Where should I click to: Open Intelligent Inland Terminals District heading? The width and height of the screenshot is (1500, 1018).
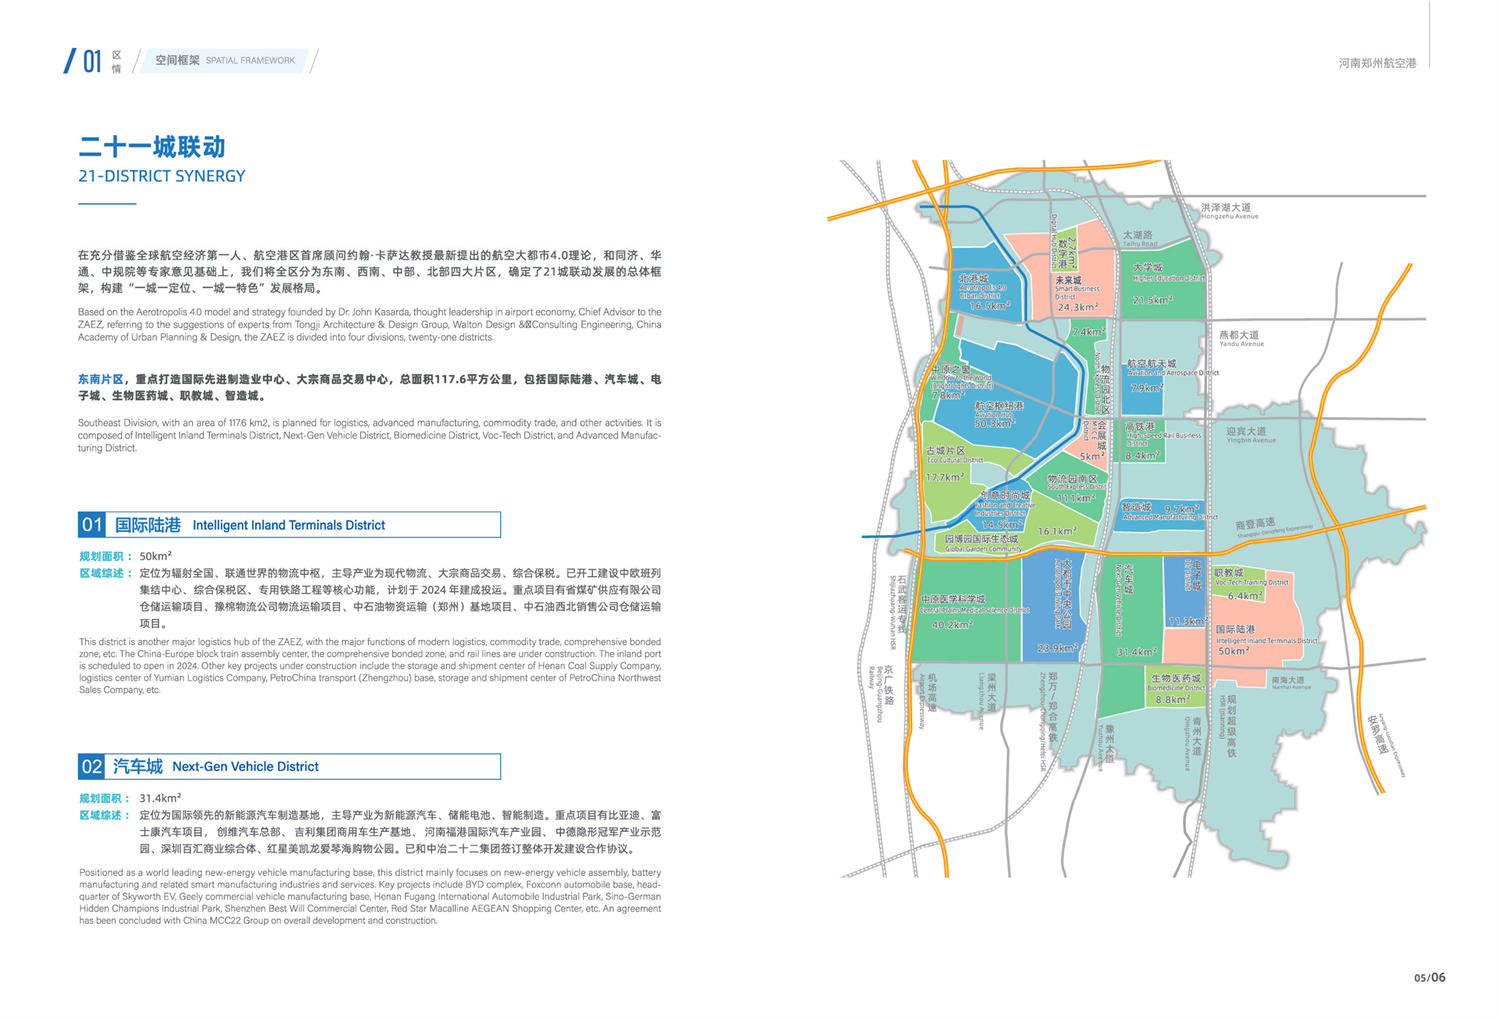288,525
